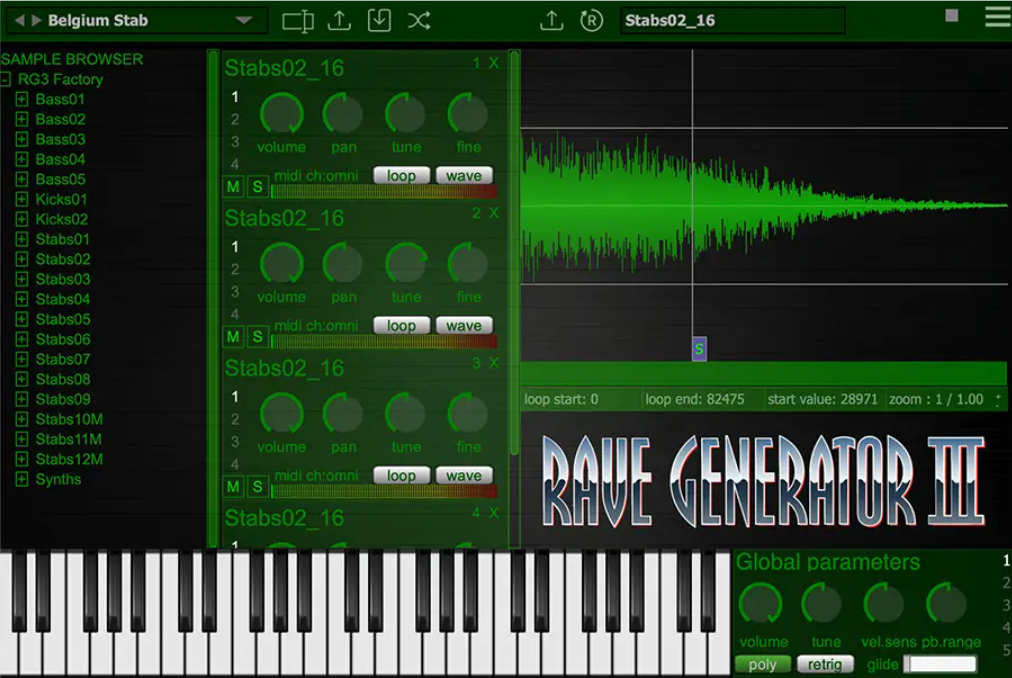Click the wave button on layer 1
This screenshot has width=1012, height=678.
pyautogui.click(x=464, y=176)
